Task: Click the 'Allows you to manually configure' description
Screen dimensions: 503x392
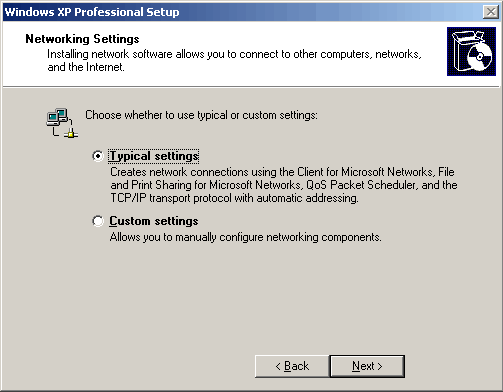Action: pyautogui.click(x=245, y=237)
